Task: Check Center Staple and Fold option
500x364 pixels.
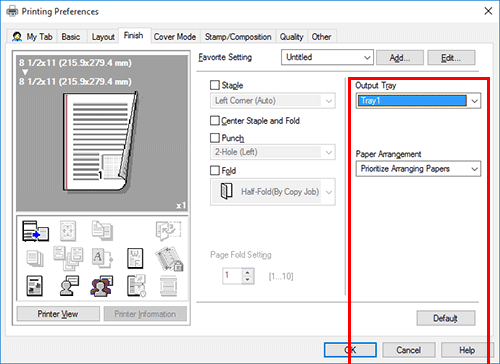Action: point(215,120)
